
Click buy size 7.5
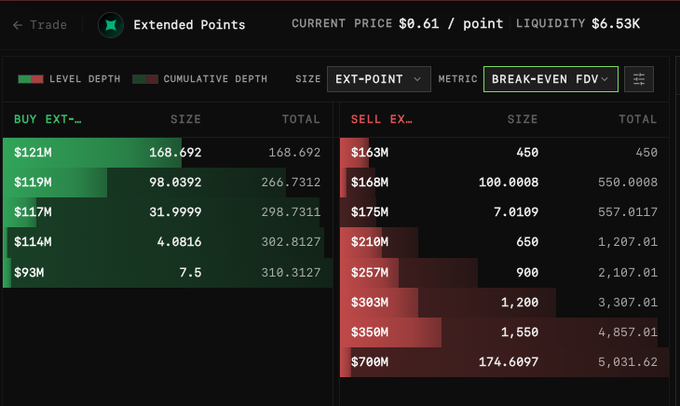click(x=190, y=272)
